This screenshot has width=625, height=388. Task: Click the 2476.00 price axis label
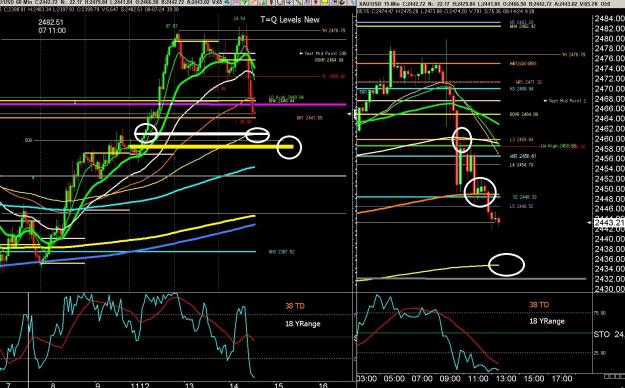click(609, 59)
